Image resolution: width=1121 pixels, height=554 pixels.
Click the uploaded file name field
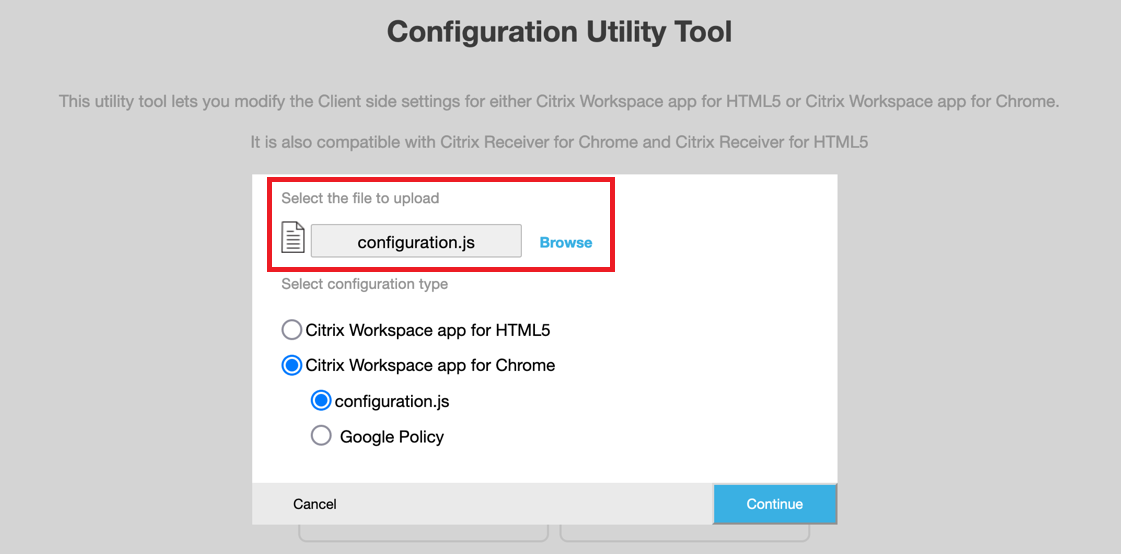point(416,241)
